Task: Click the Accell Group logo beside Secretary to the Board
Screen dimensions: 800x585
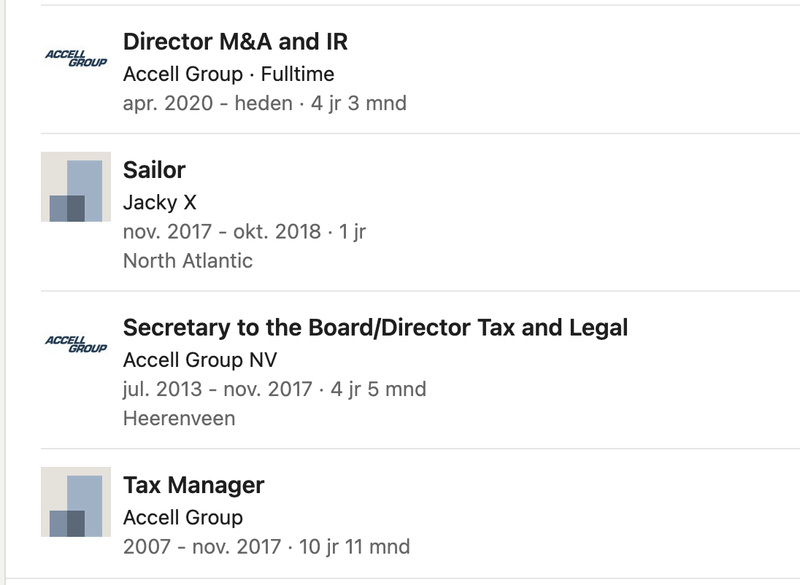Action: (76, 344)
